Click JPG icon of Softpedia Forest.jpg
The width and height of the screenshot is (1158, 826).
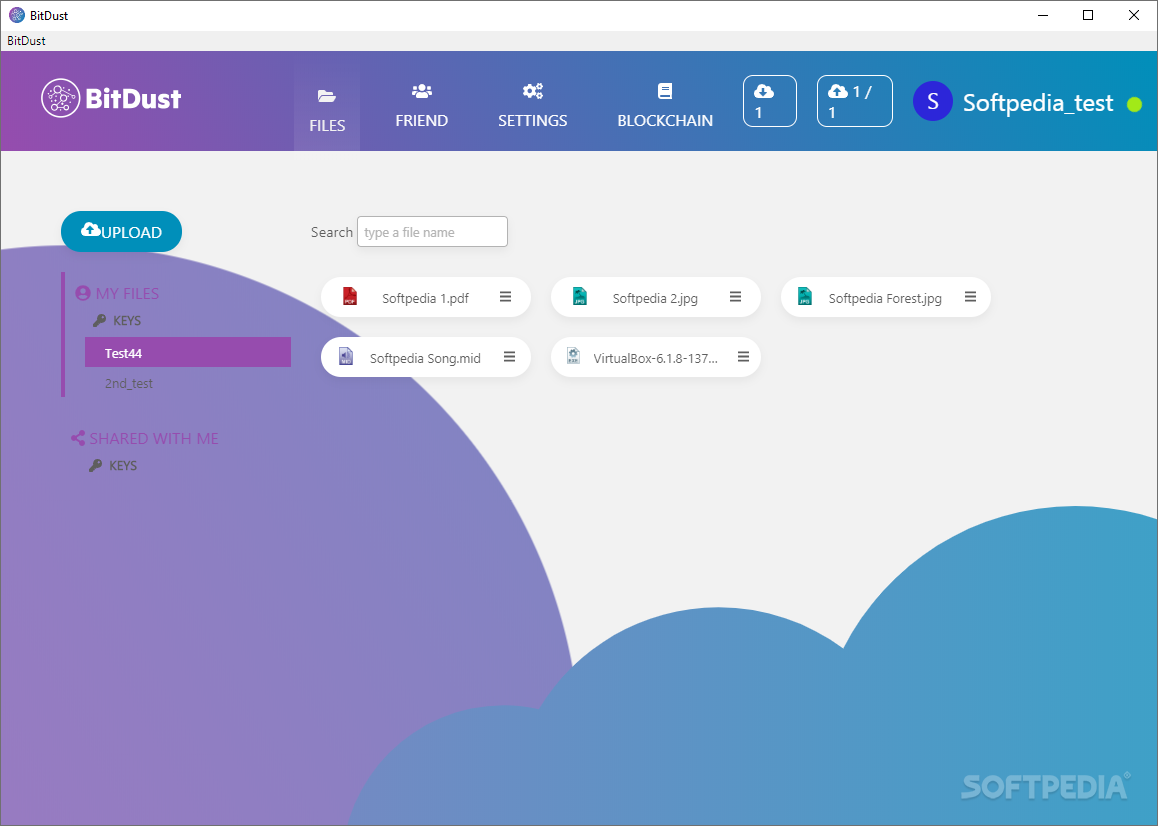click(805, 297)
